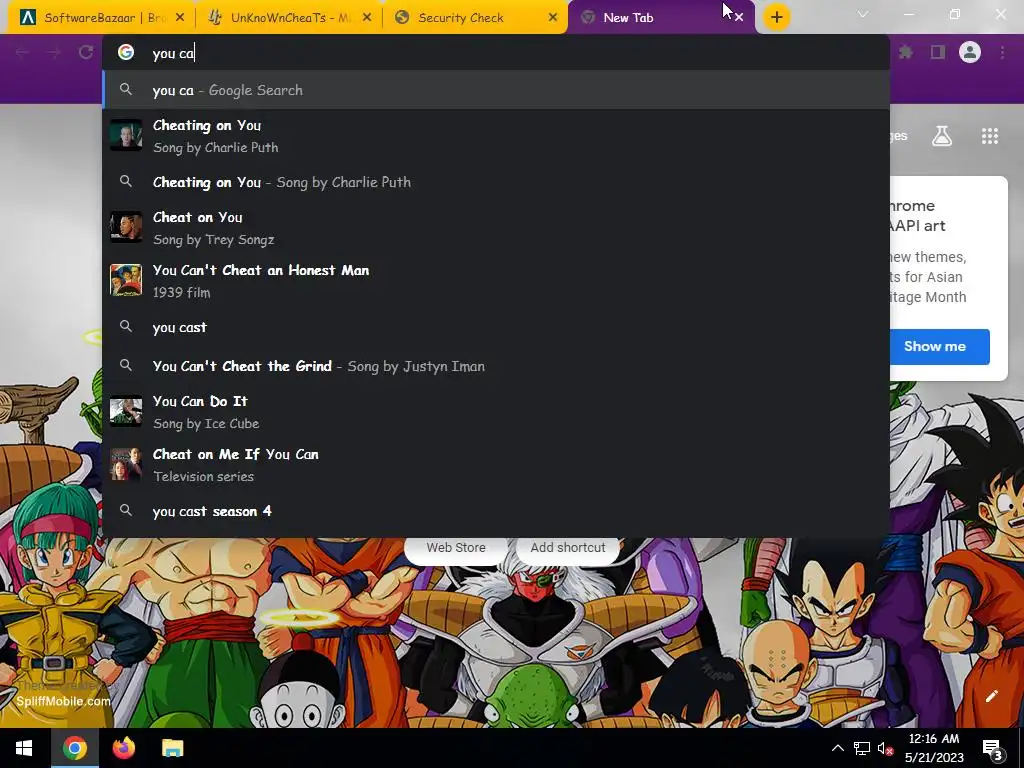
Task: Customize Chrome with the pencil icon
Action: tap(991, 696)
